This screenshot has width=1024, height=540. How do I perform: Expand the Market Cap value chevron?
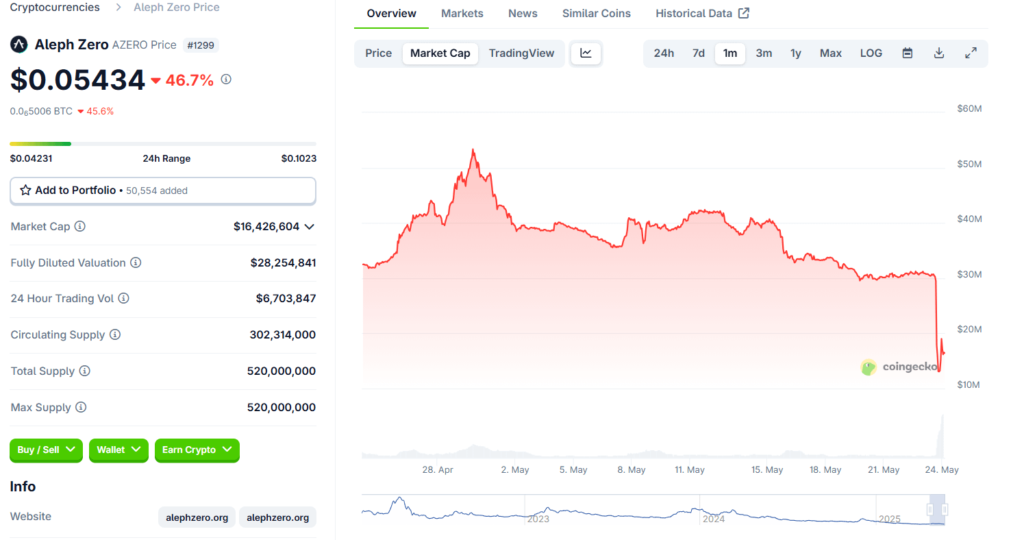point(310,227)
